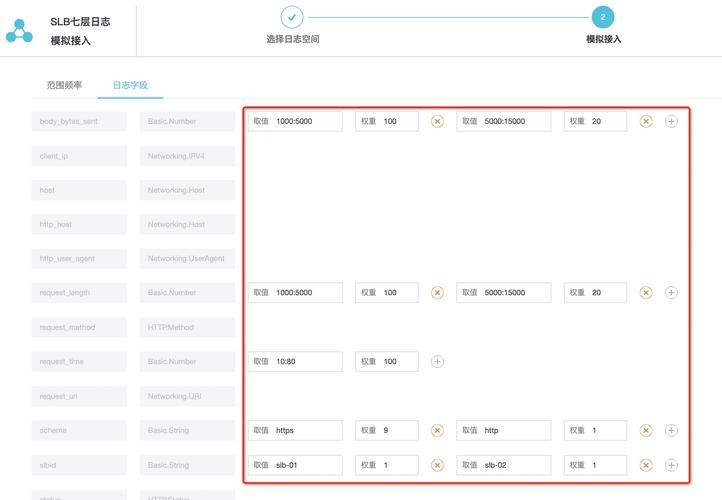
Task: Remove the slb-01 value in slbid row
Action: (x=437, y=465)
